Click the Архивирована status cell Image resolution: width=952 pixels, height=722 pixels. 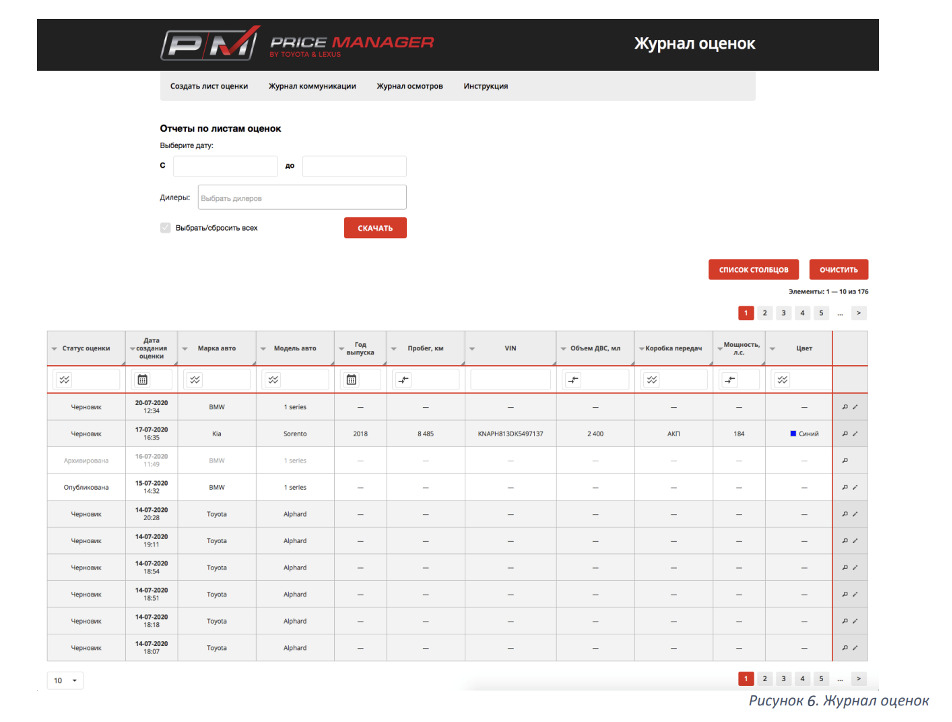[x=86, y=460]
